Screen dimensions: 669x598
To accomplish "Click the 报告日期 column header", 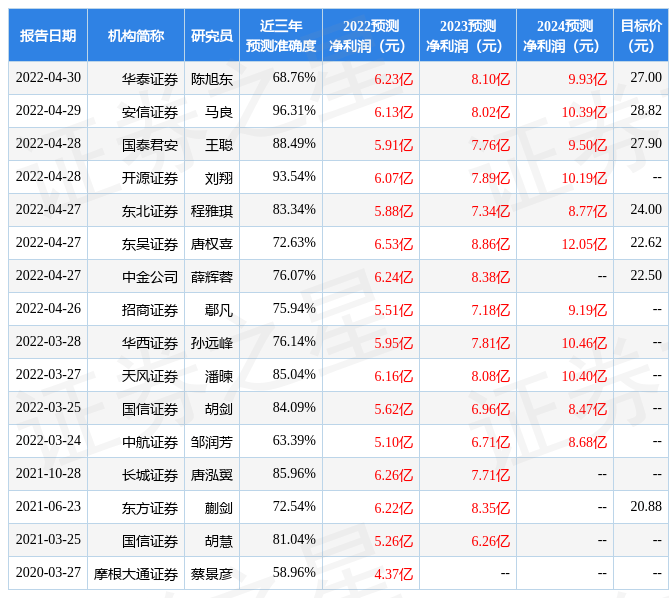I will 48,35.
